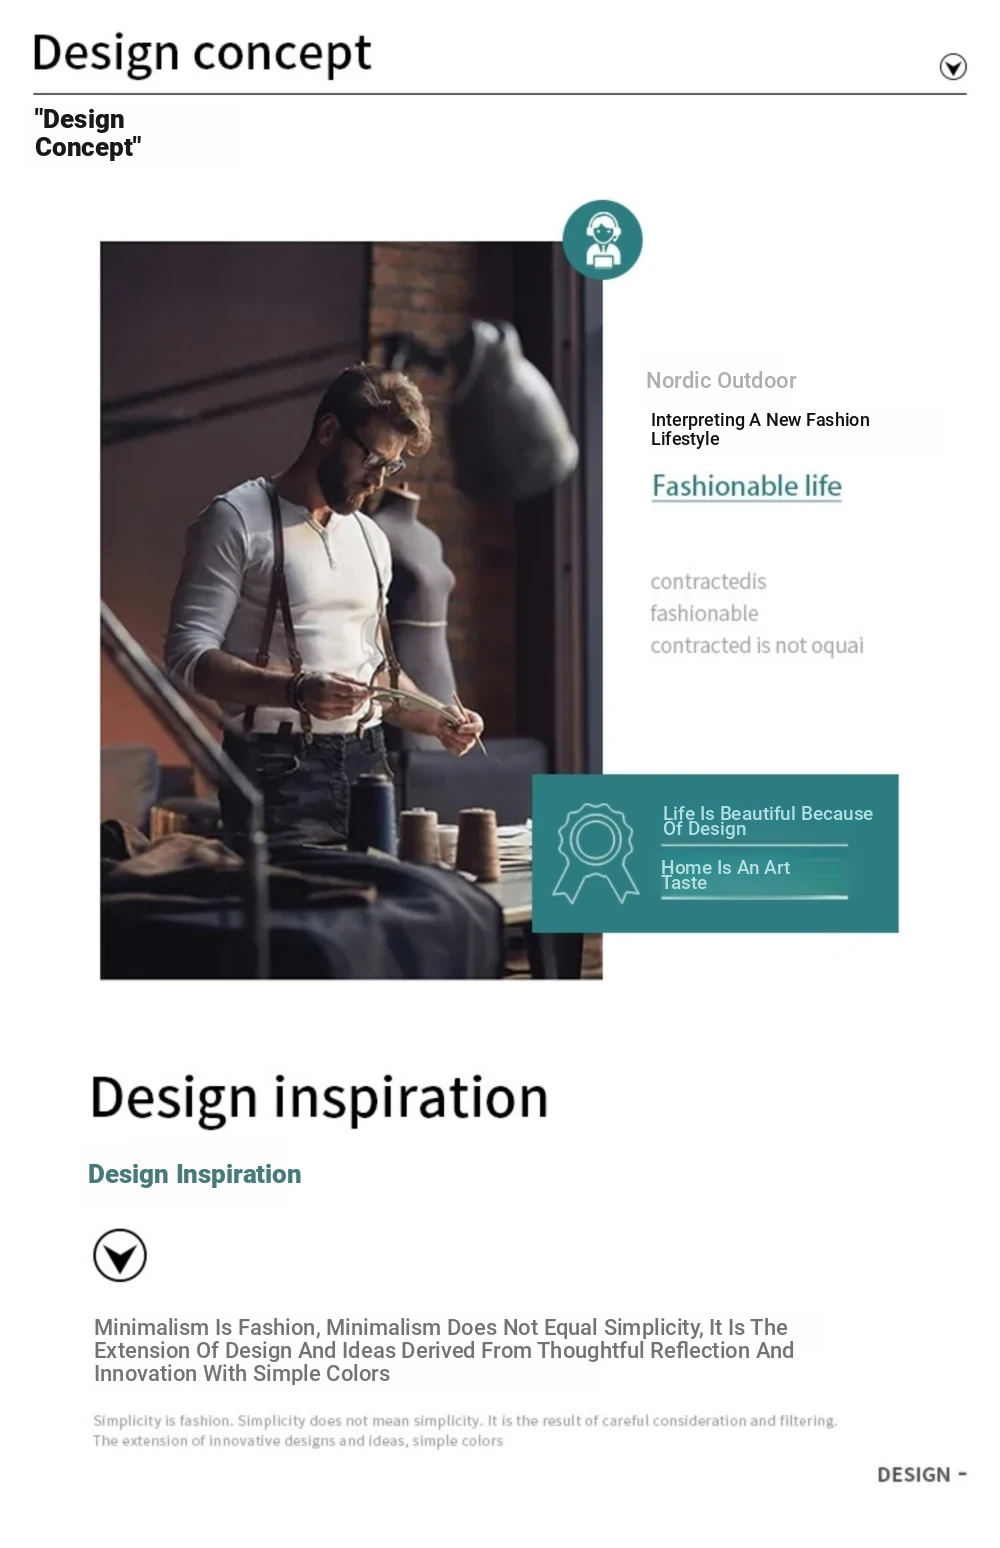Click the Minimalism Is Fashion paragraph

click(444, 1350)
